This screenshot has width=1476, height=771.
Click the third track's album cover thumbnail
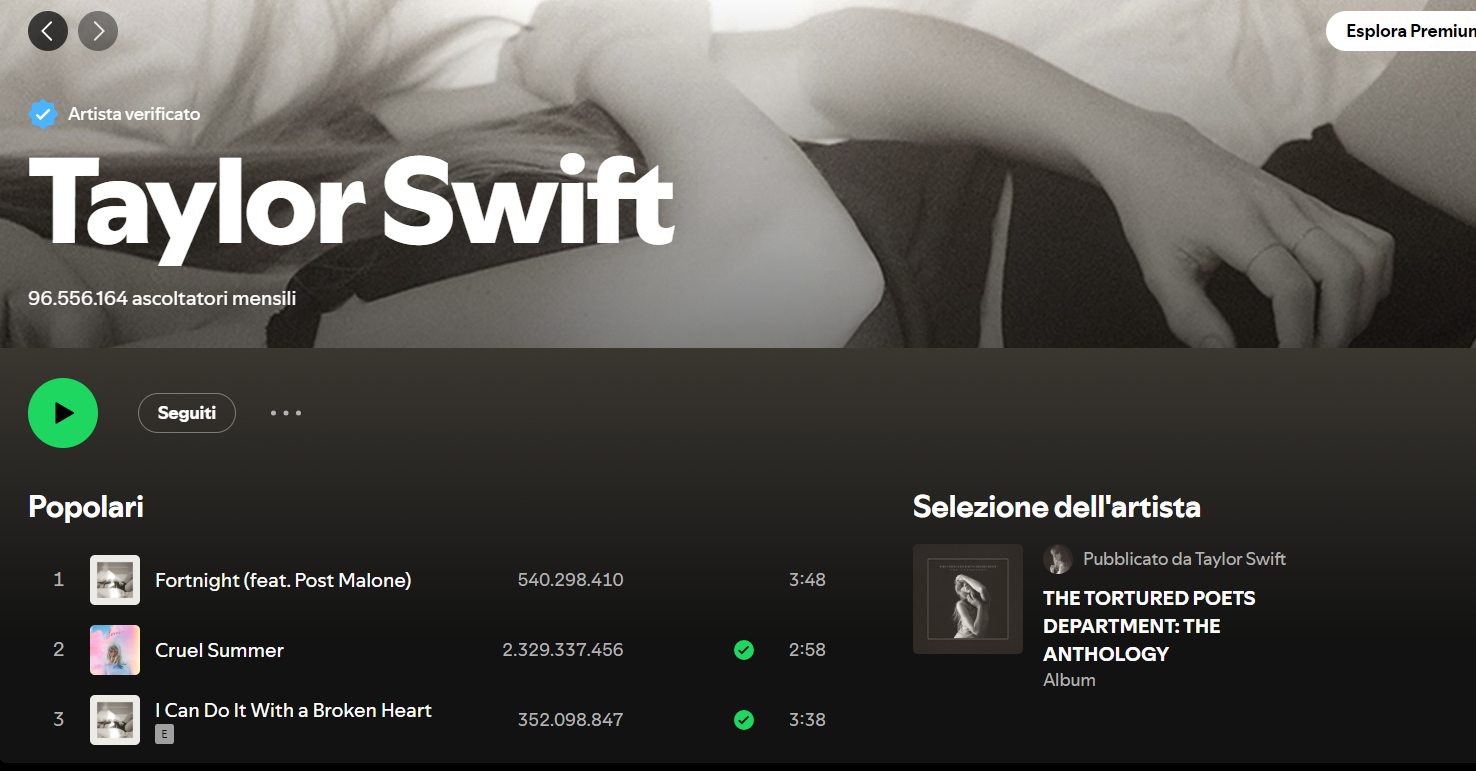pyautogui.click(x=115, y=720)
